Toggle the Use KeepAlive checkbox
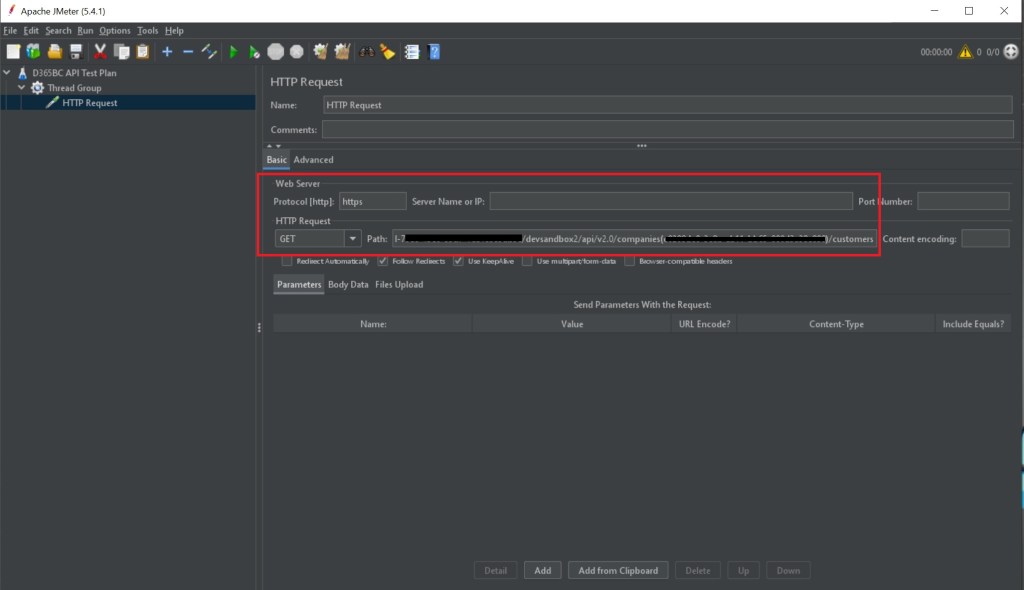The height and width of the screenshot is (590, 1024). tap(459, 262)
